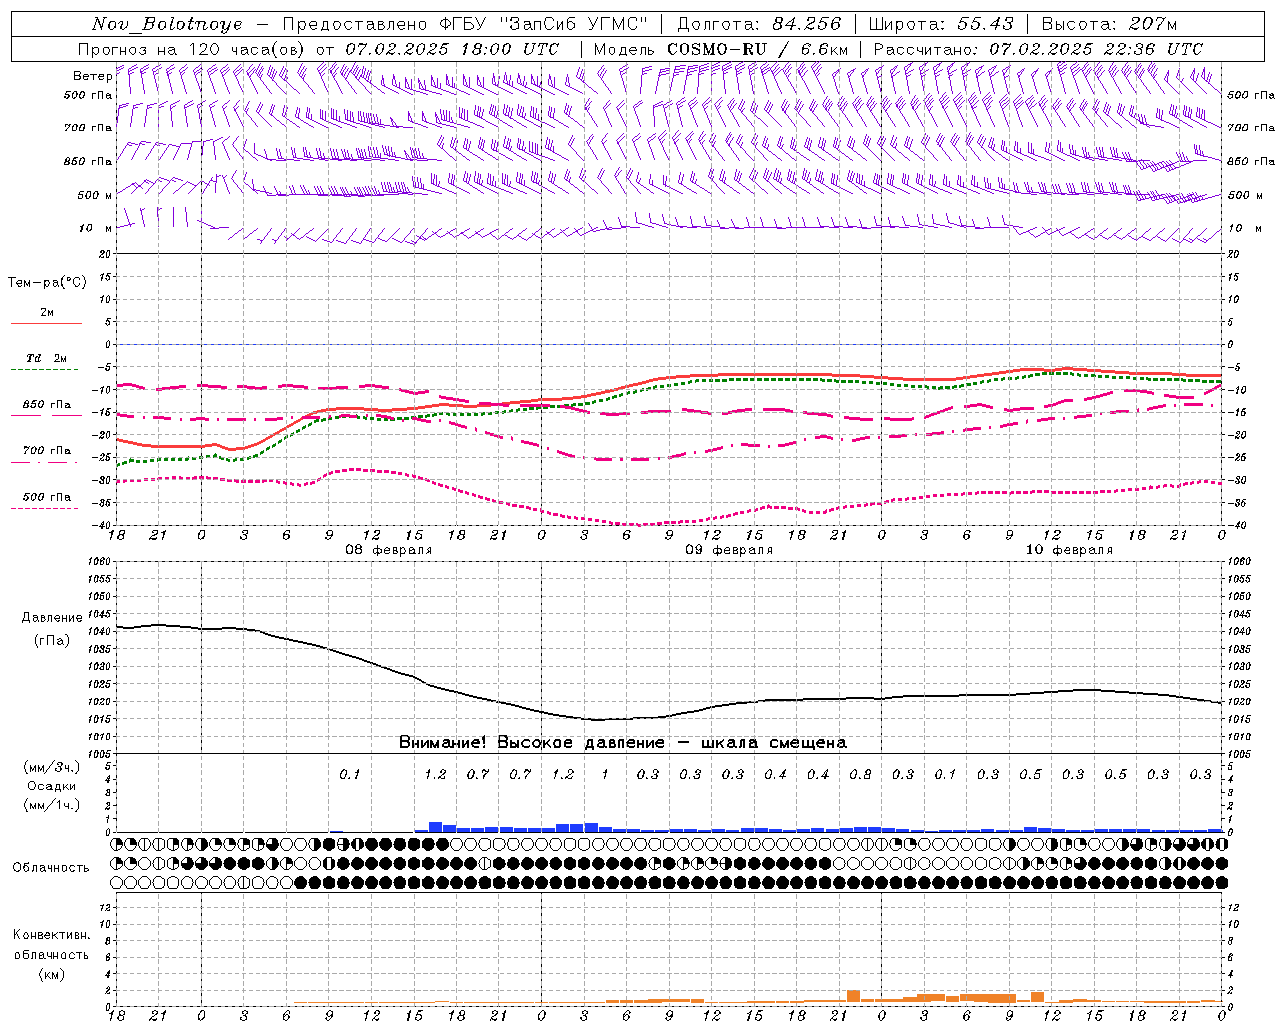Click the Модель COSMO-RU / 6.6км label

pos(720,49)
